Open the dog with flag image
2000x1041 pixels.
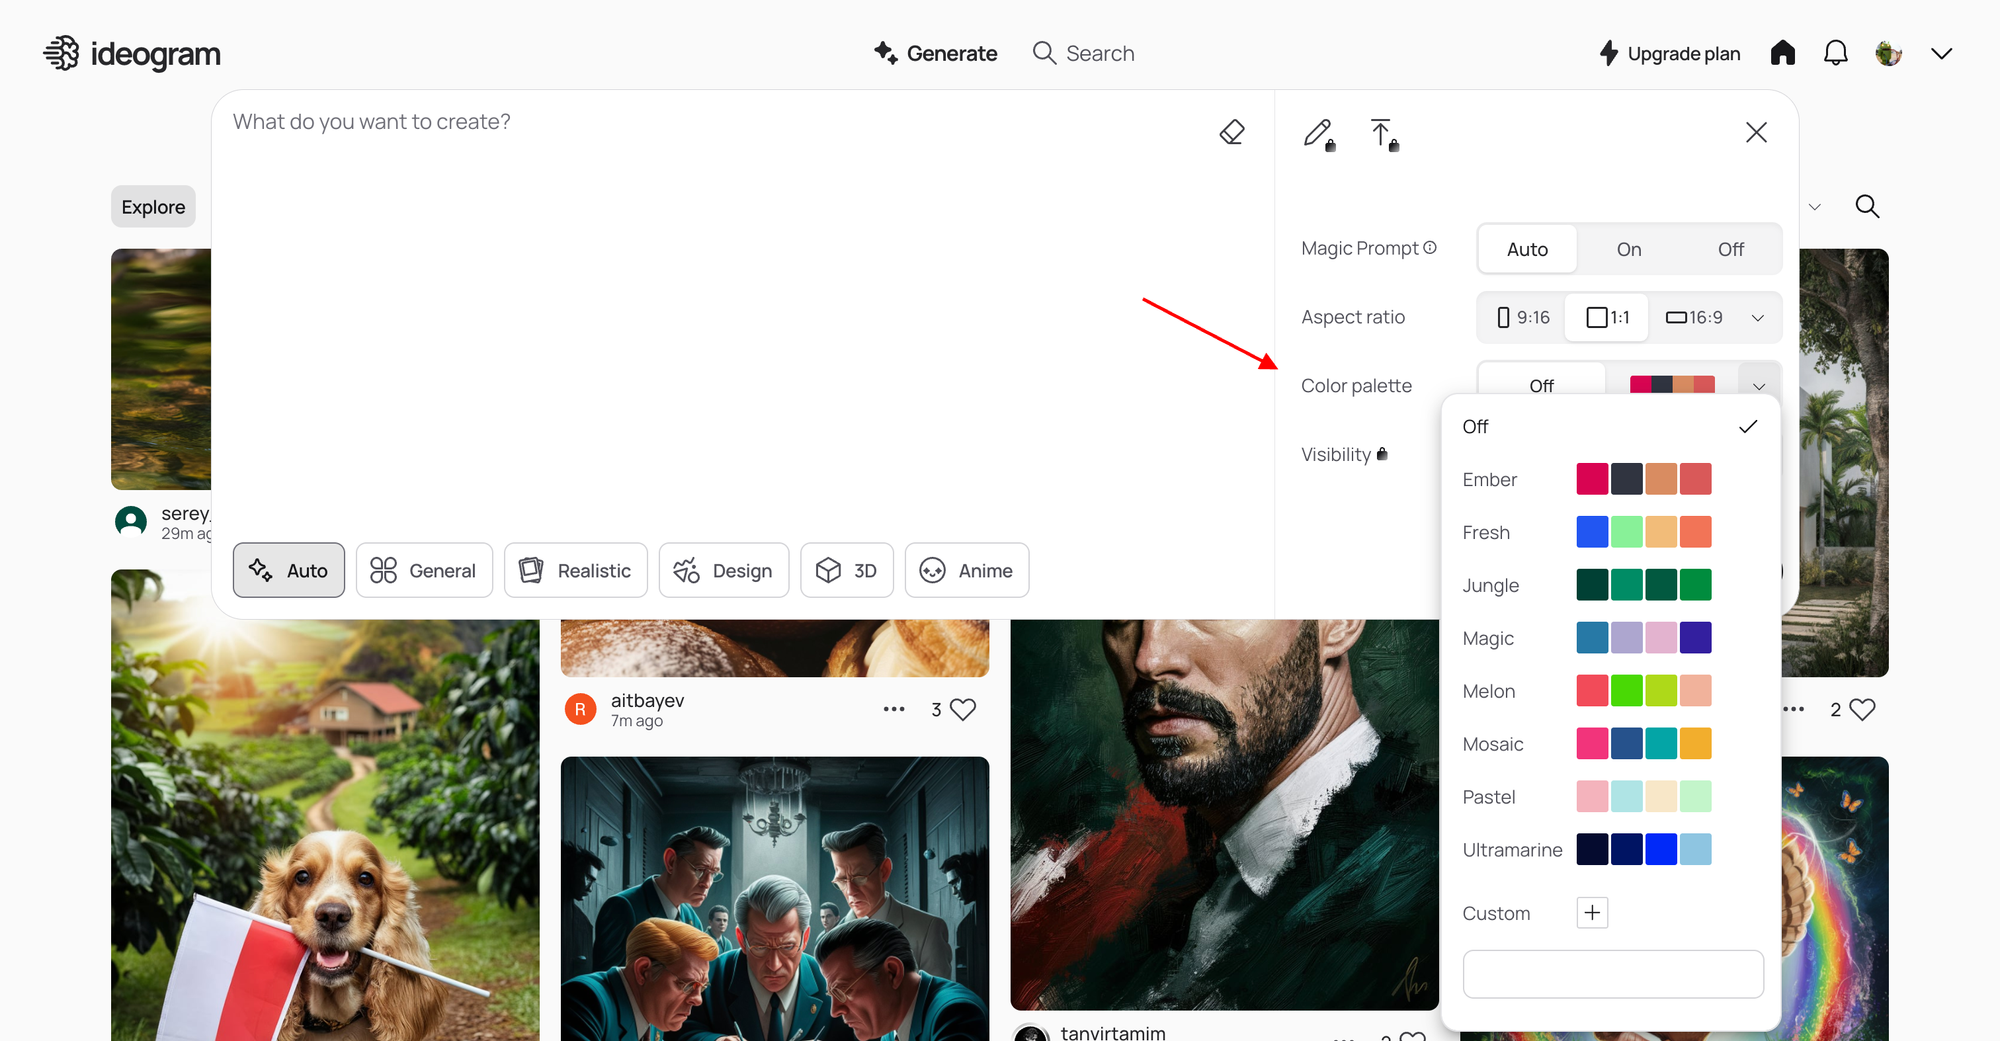coord(325,805)
